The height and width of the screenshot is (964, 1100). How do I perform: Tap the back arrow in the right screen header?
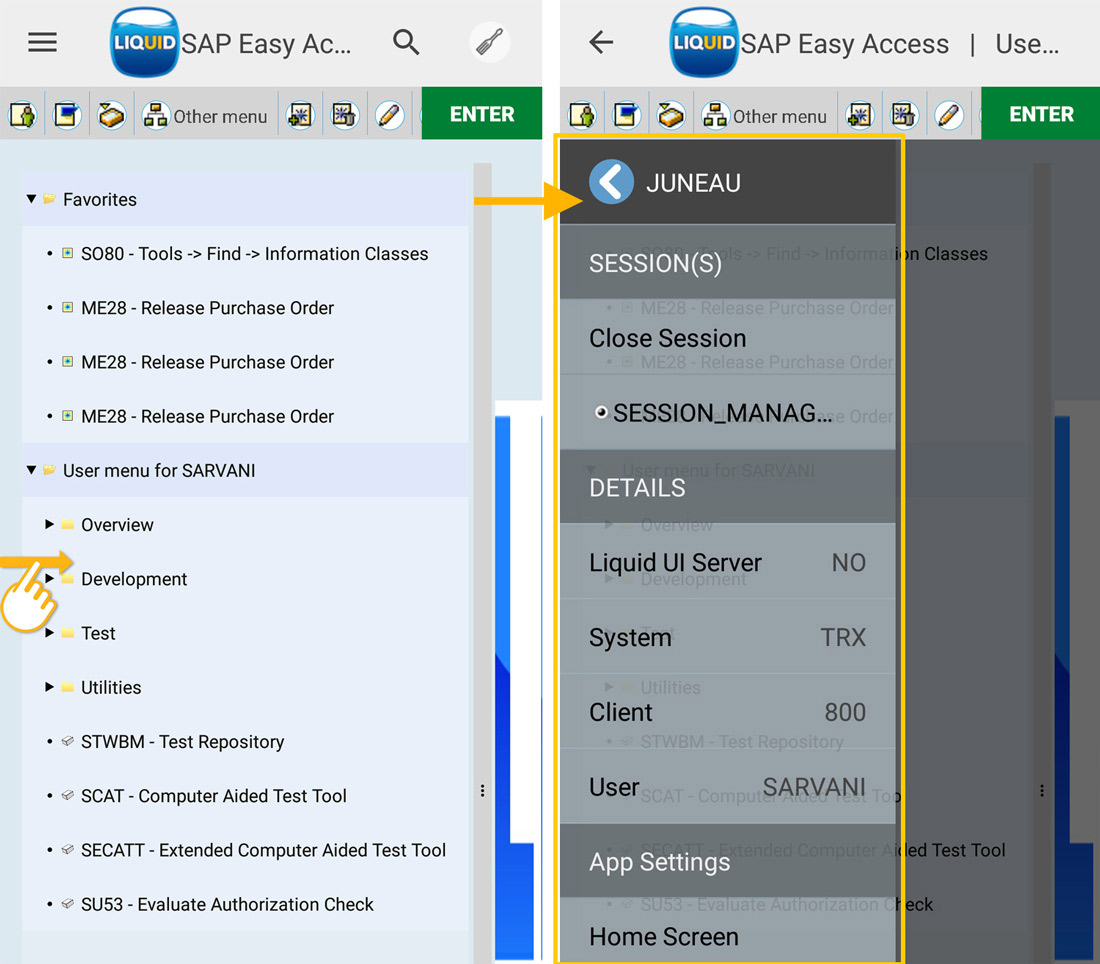point(601,42)
